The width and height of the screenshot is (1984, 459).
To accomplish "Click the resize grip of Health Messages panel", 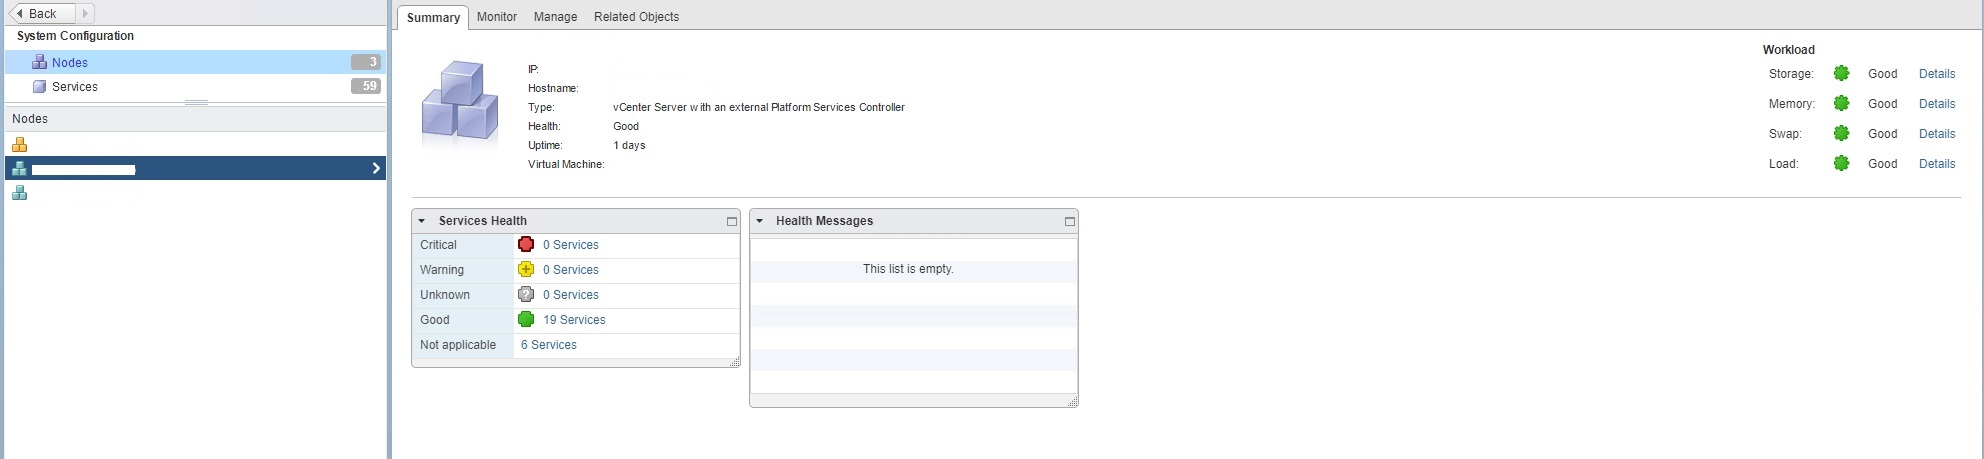I will [x=1072, y=402].
